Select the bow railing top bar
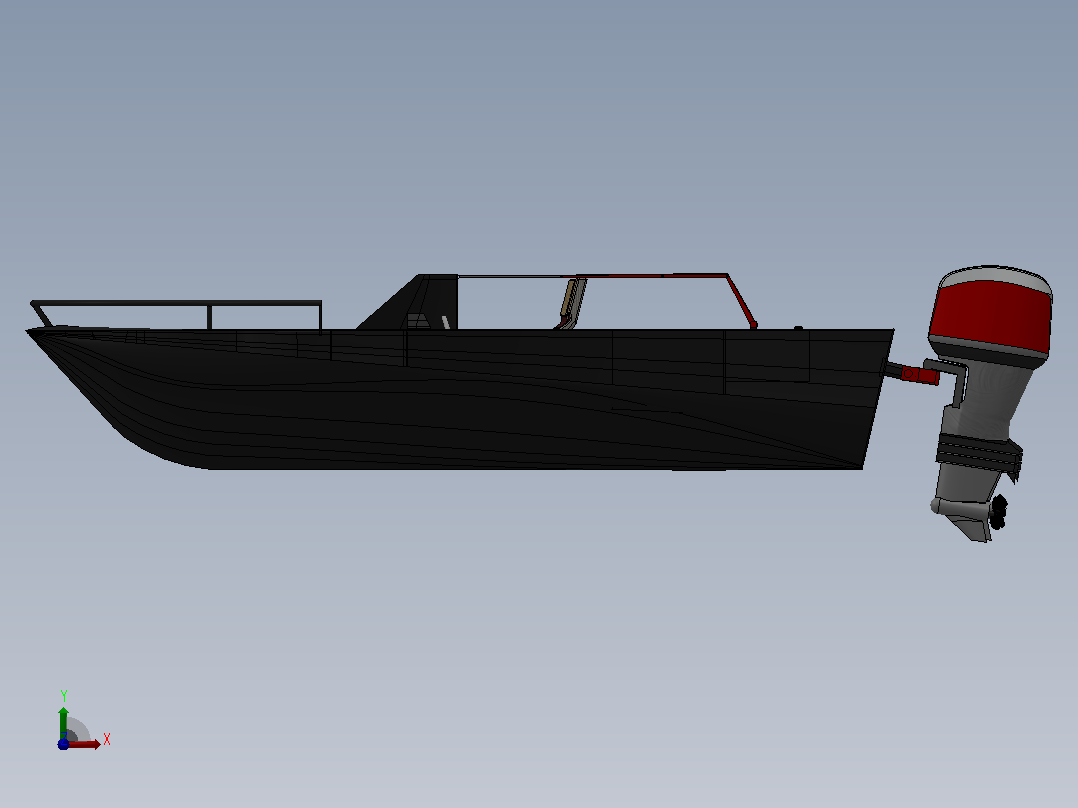This screenshot has height=808, width=1078. (x=176, y=303)
